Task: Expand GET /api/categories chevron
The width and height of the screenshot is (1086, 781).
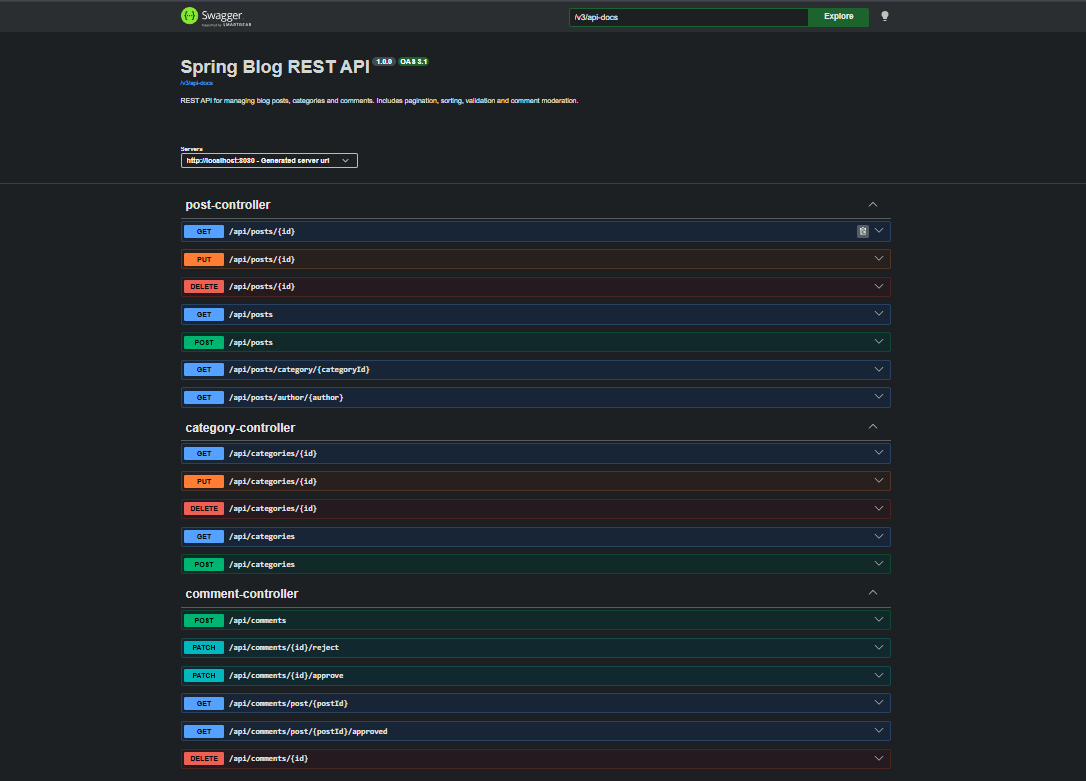Action: pos(879,536)
